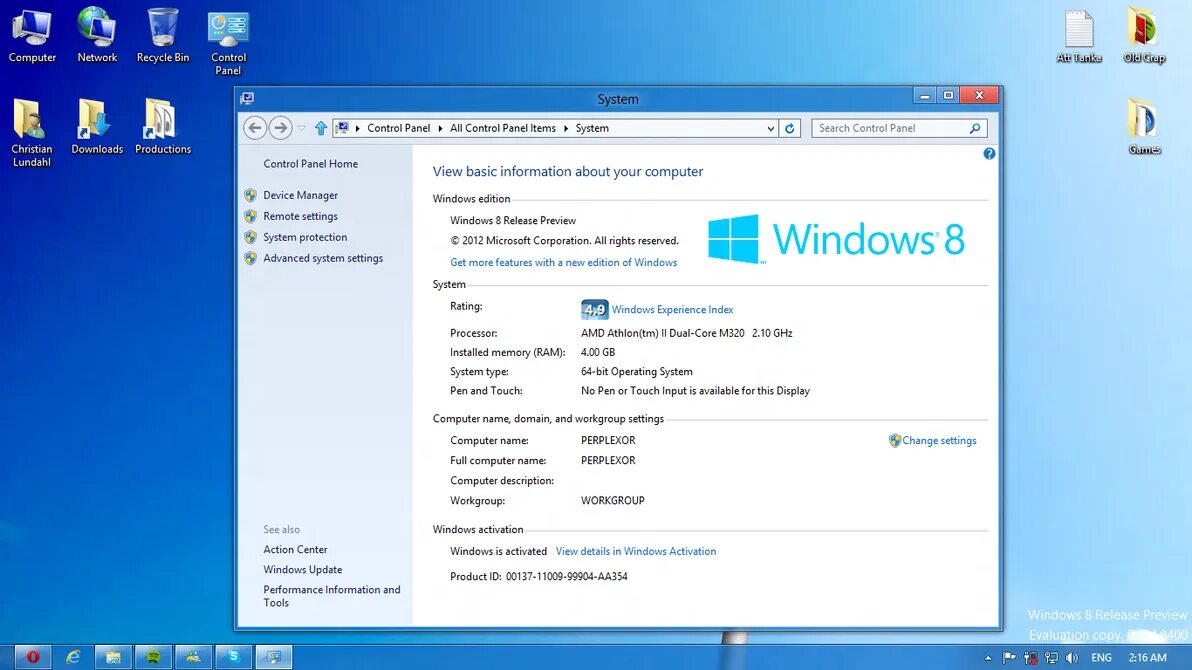1192x670 pixels.
Task: Open Control Panel Home
Action: pos(310,164)
